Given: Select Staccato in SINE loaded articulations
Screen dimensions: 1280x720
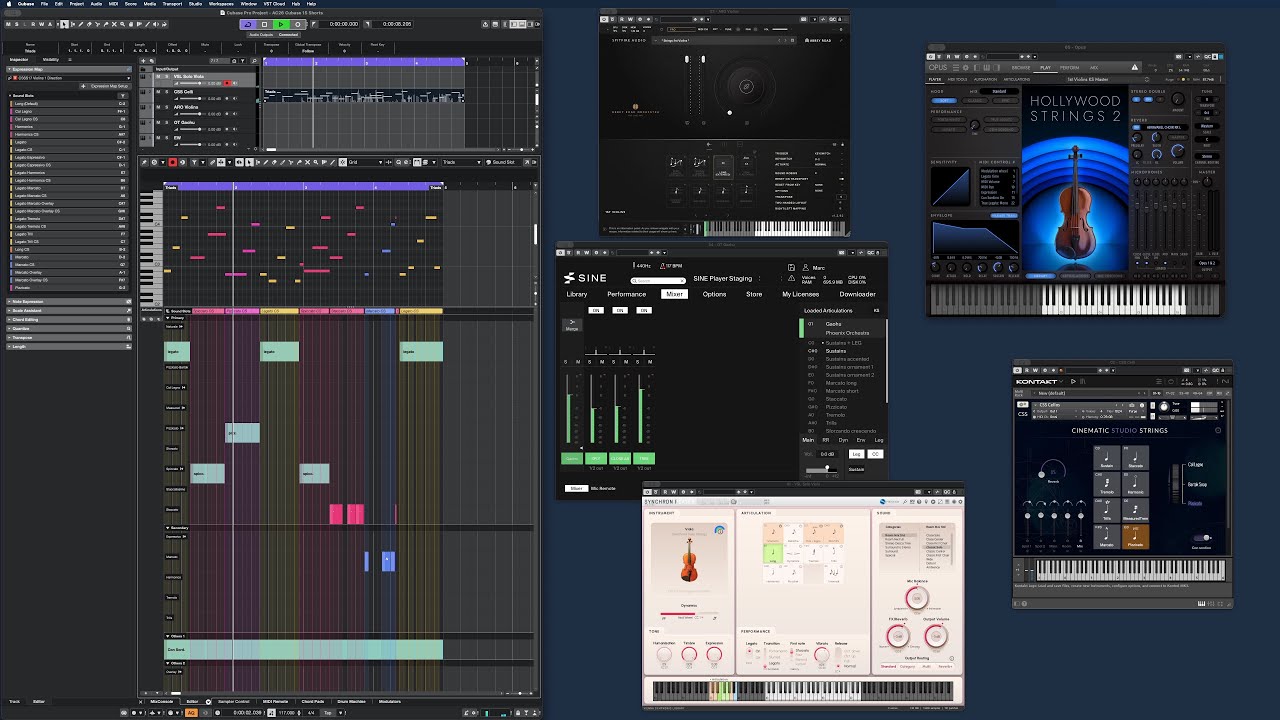Looking at the screenshot, I should tap(837, 399).
